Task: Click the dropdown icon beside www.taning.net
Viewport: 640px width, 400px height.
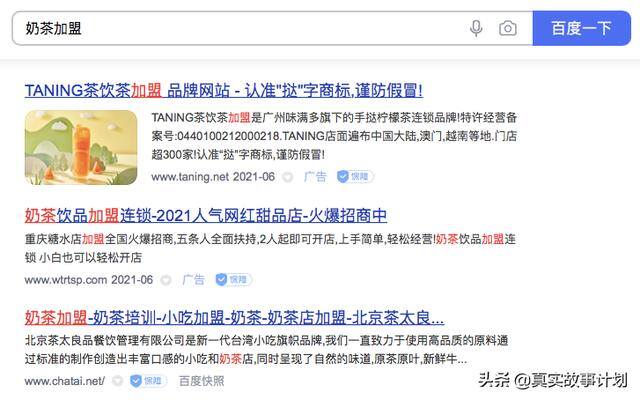Action: tap(288, 177)
